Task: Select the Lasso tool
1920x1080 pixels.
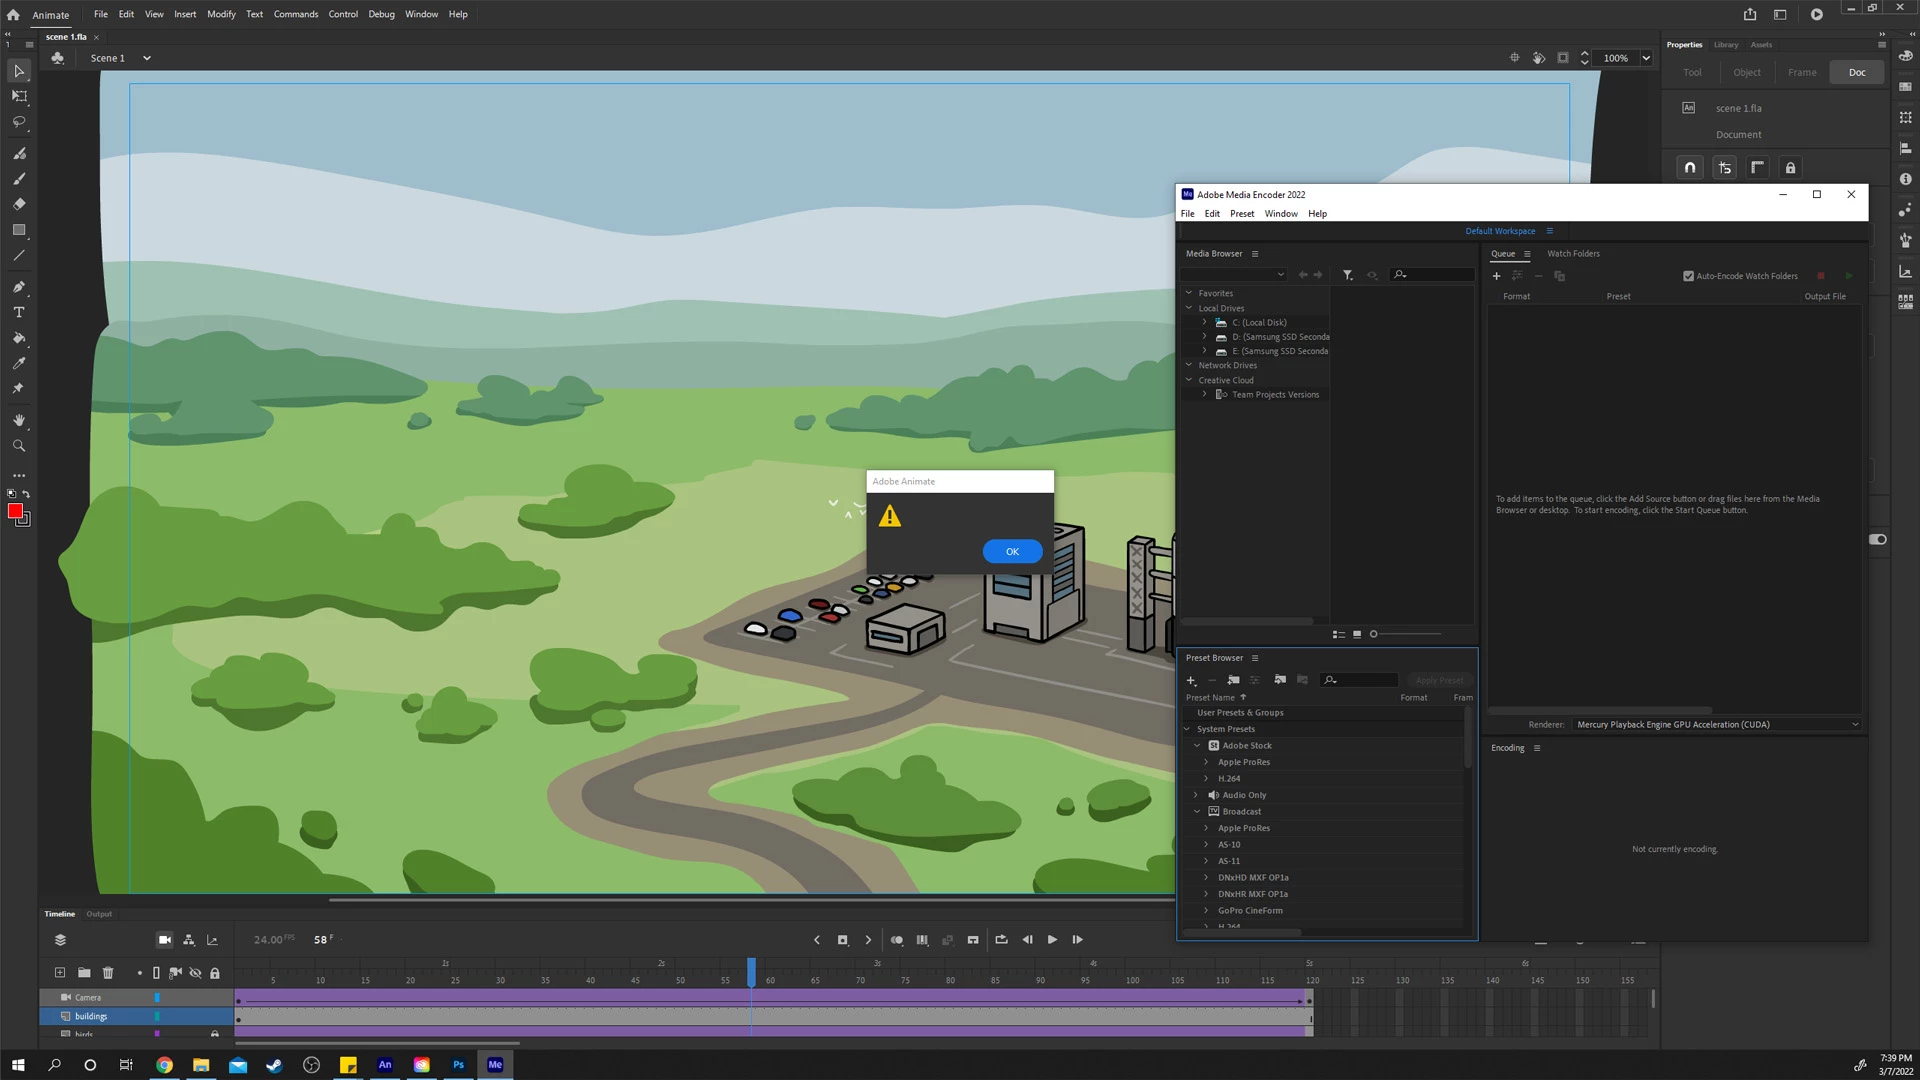Action: [19, 122]
